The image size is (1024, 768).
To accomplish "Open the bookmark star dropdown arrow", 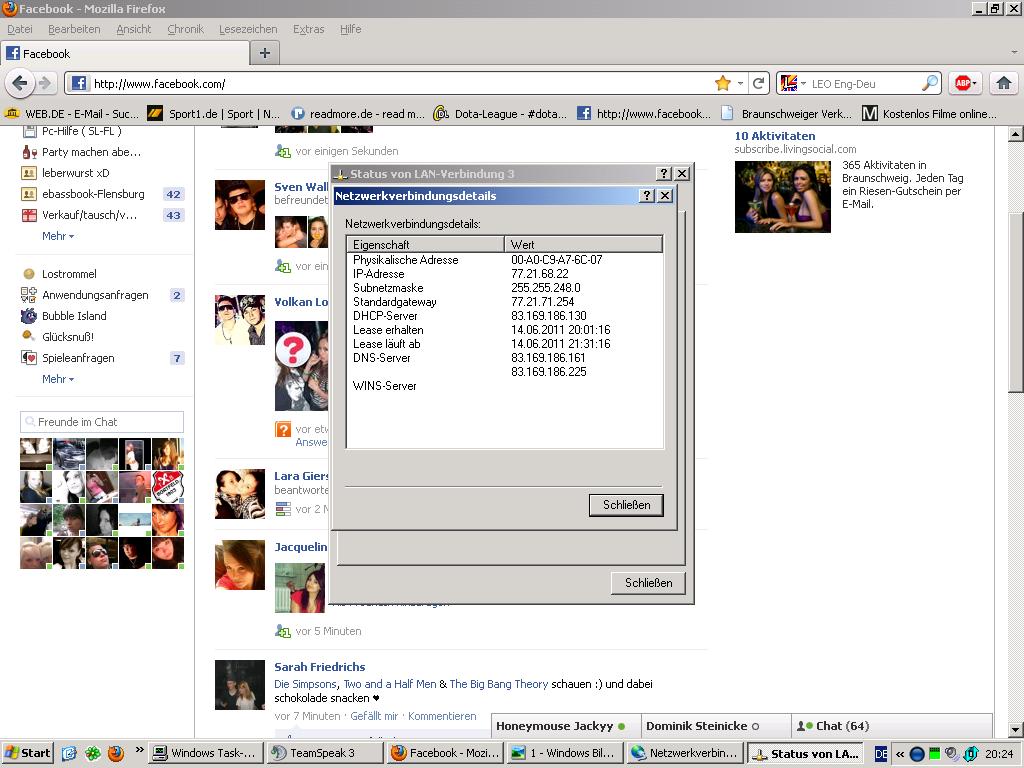I will (x=740, y=84).
